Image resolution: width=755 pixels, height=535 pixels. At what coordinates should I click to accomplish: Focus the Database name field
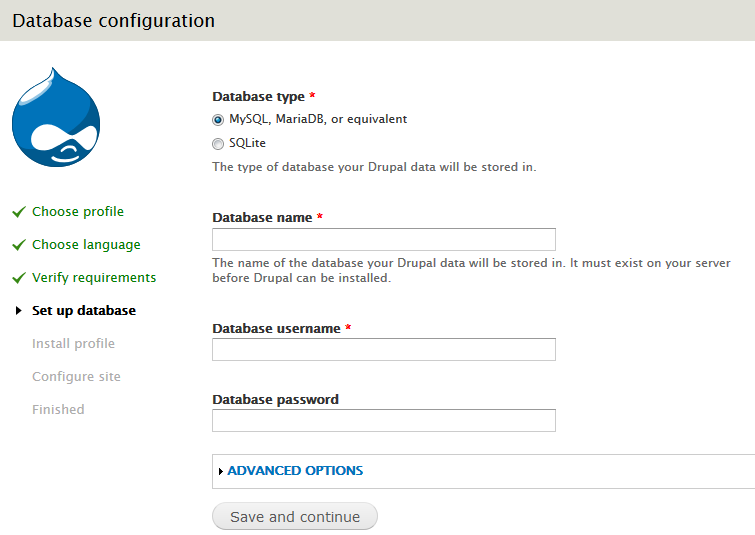[x=383, y=239]
